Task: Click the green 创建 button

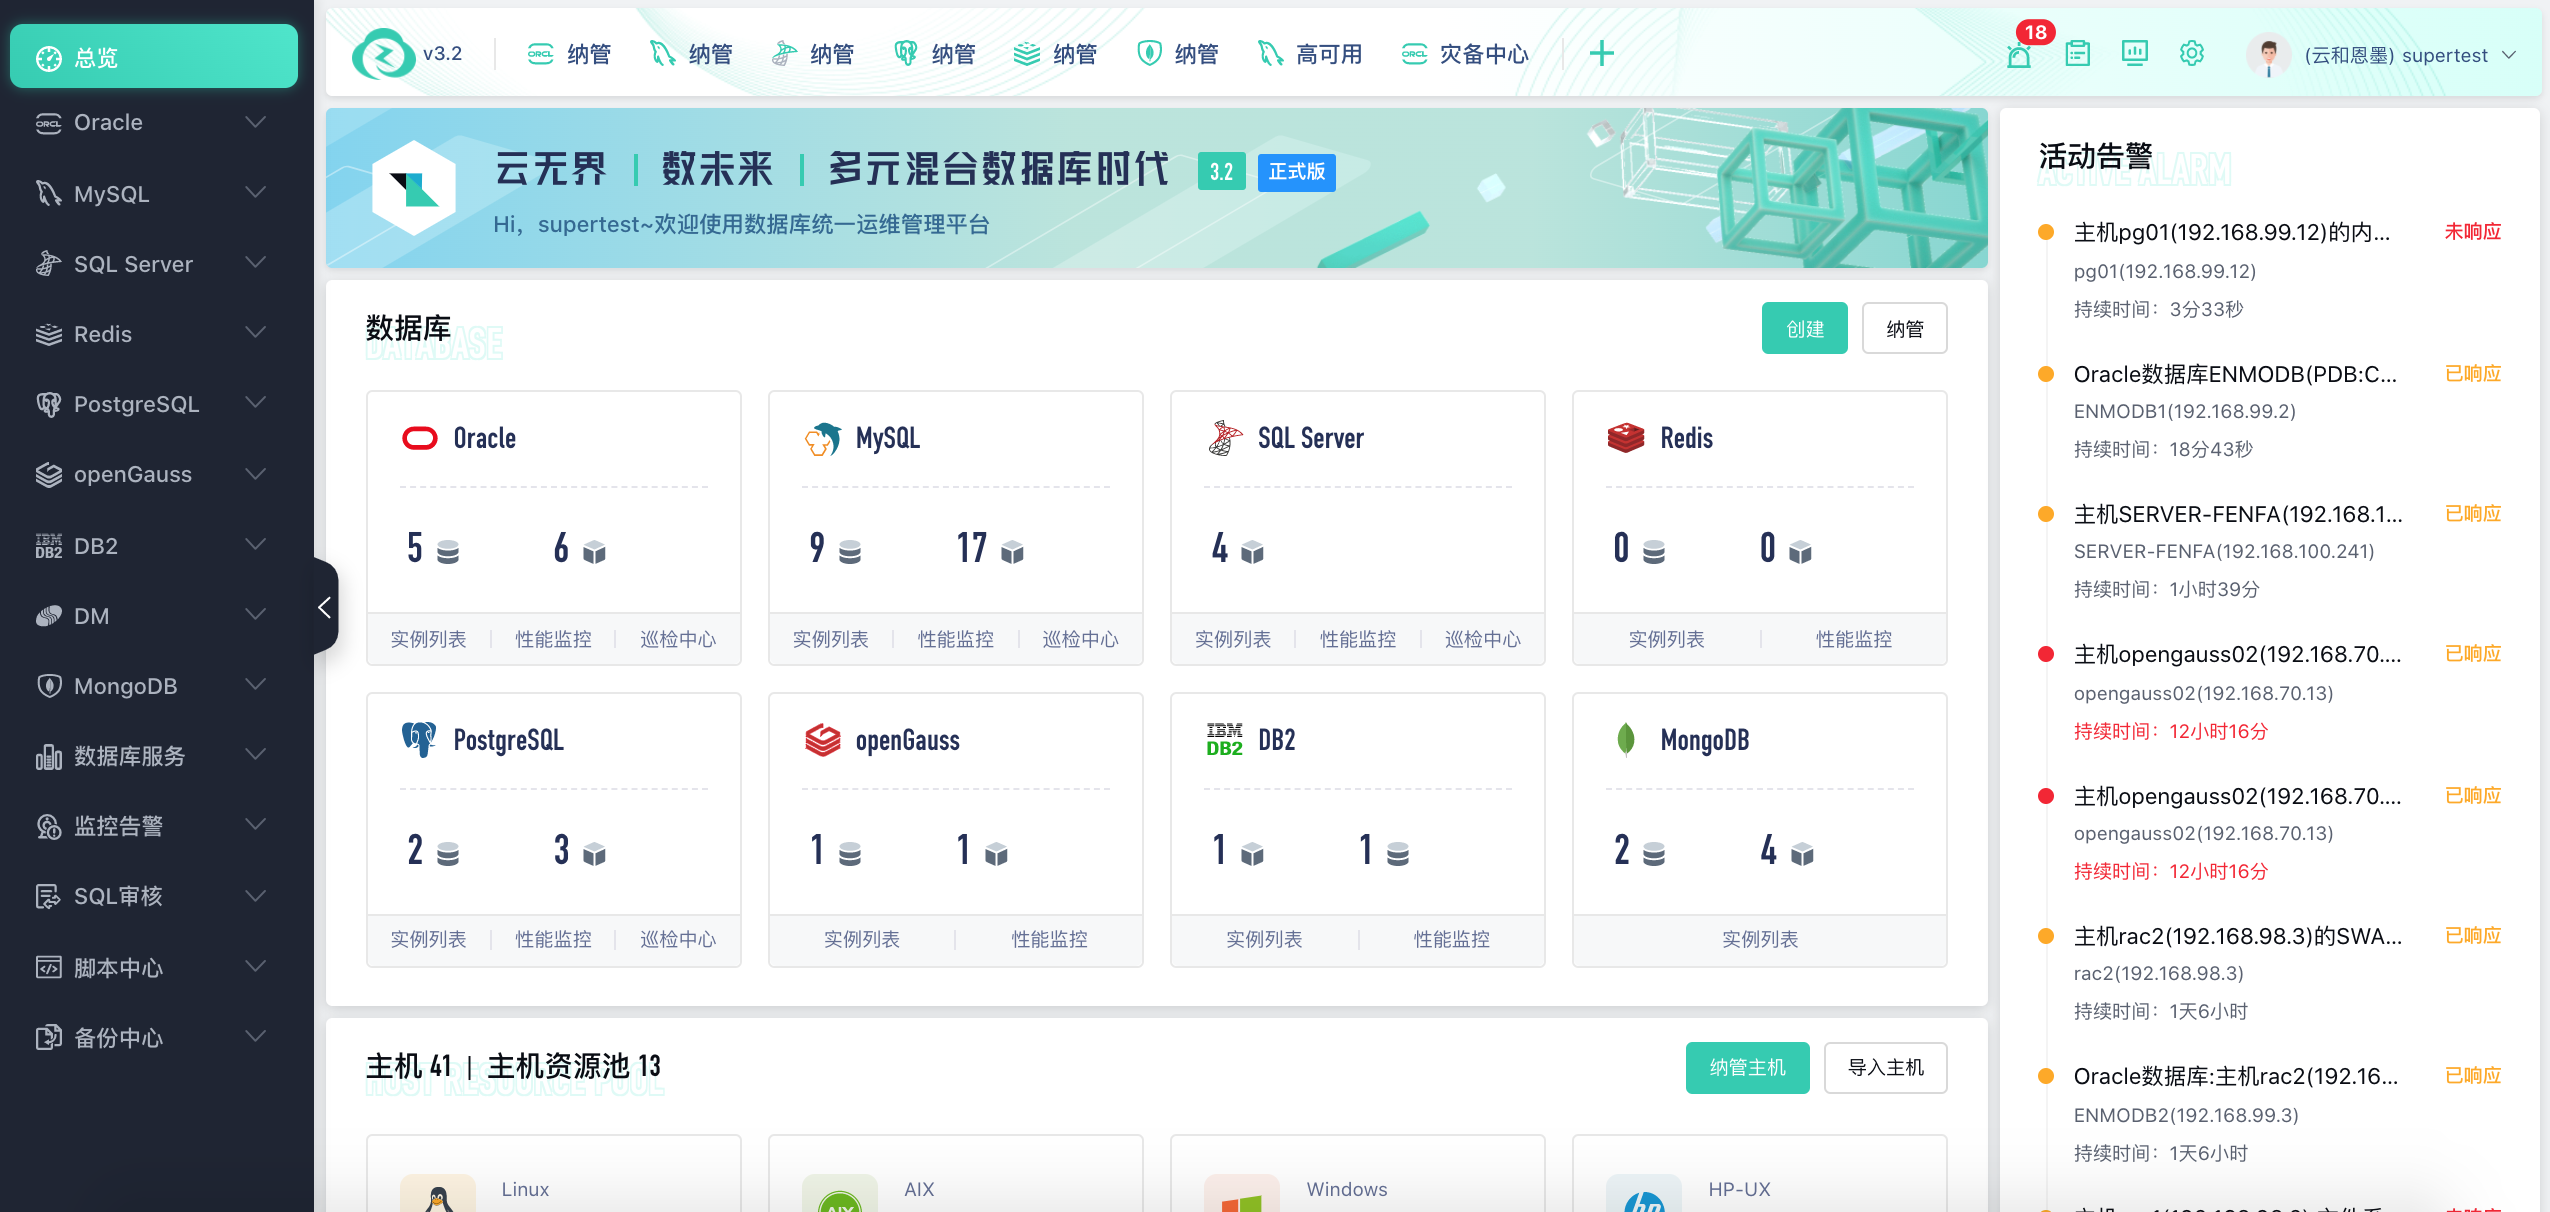Action: point(1804,329)
